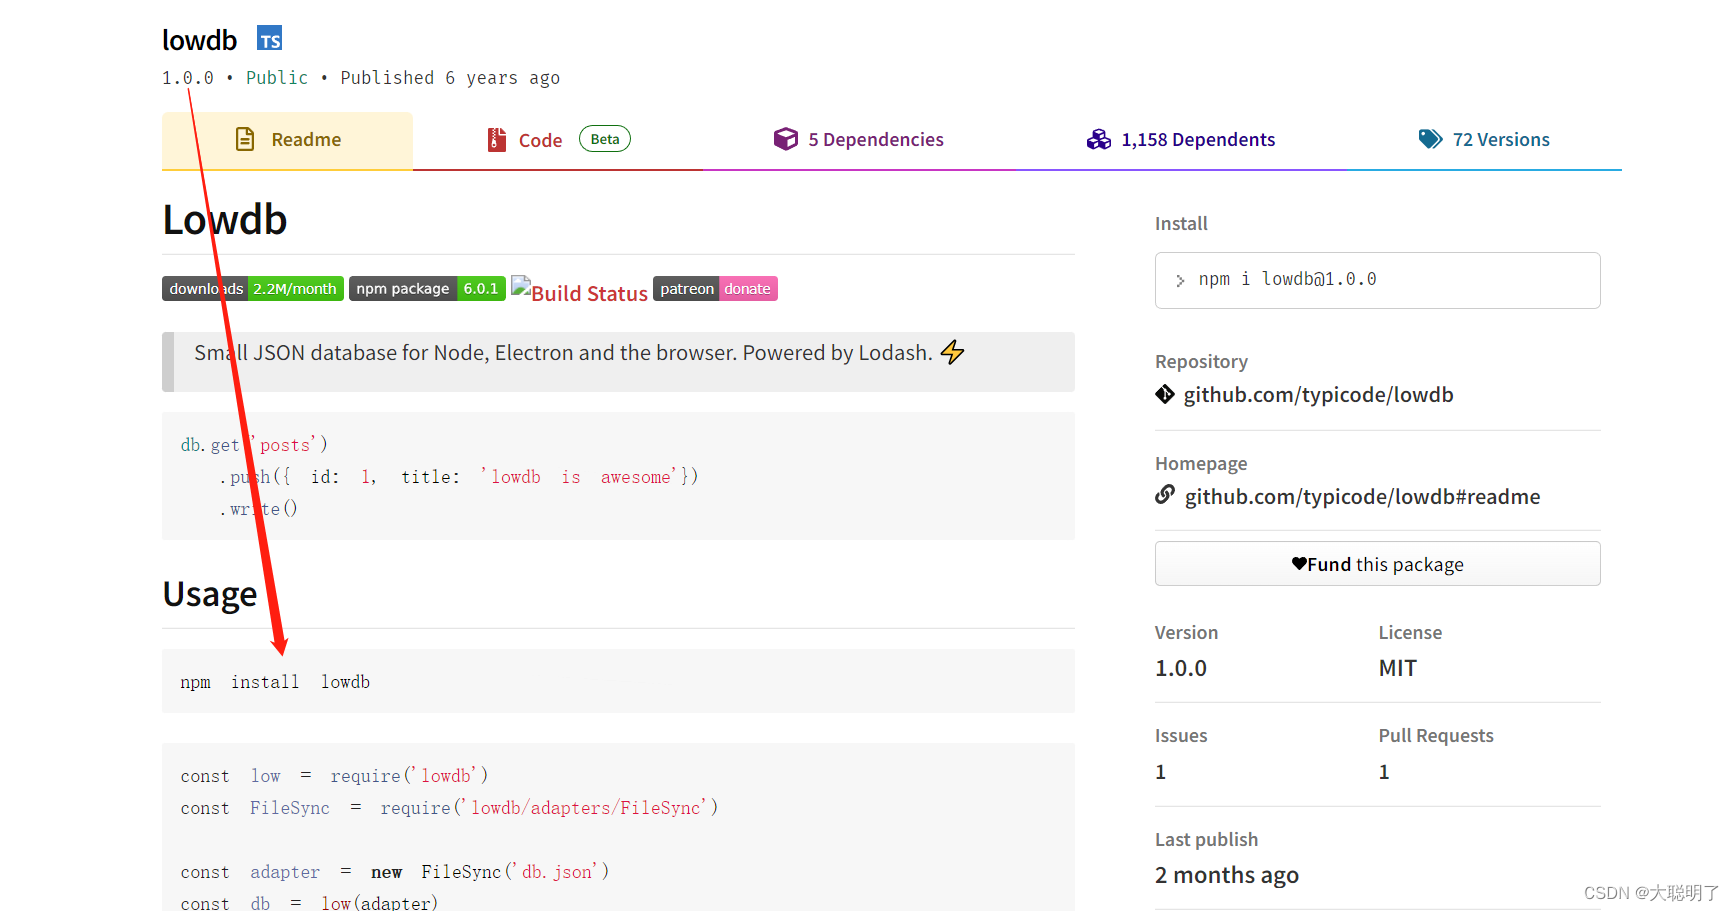Viewport: 1734px width, 911px height.
Task: Open the 72 Versions tab
Action: 1484,140
